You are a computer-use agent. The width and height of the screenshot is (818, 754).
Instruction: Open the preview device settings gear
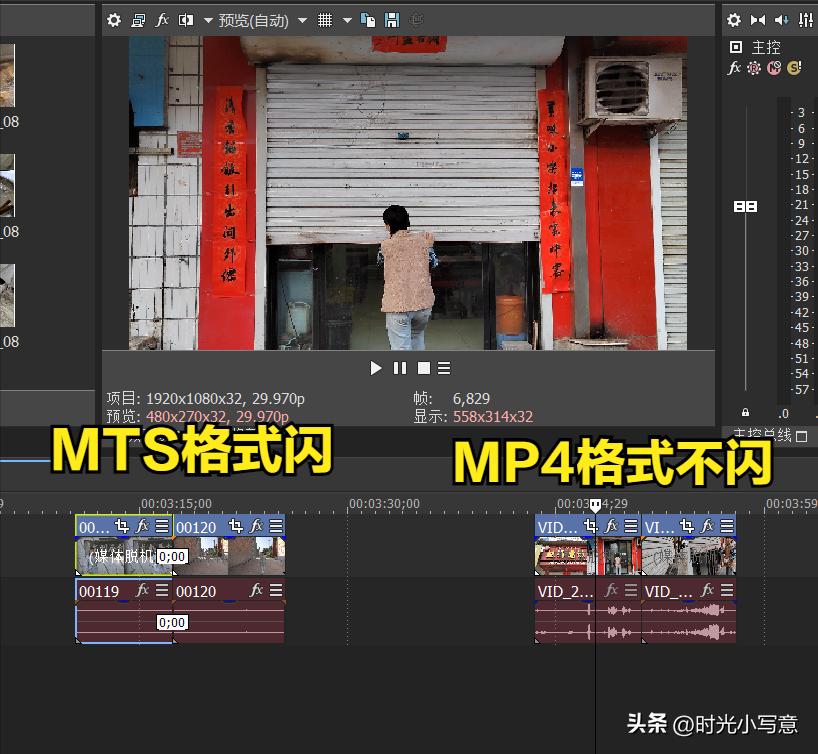[113, 20]
